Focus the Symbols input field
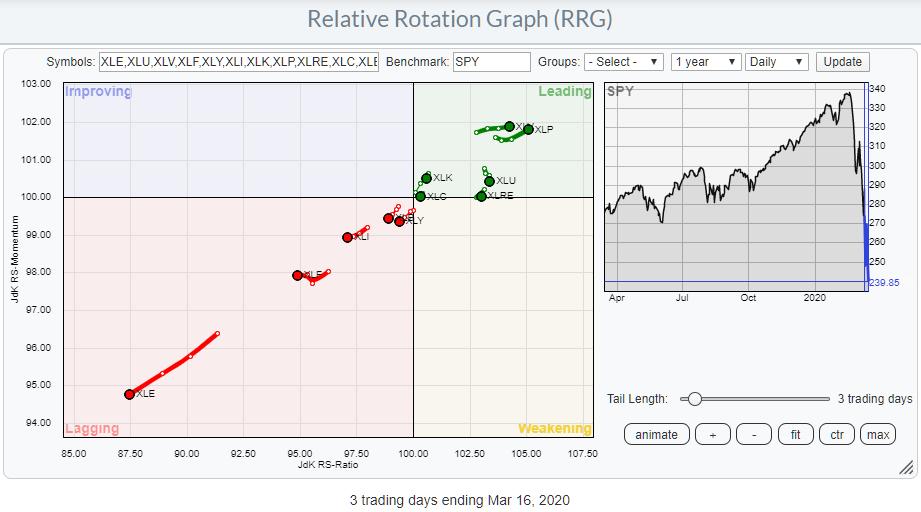 [x=238, y=62]
